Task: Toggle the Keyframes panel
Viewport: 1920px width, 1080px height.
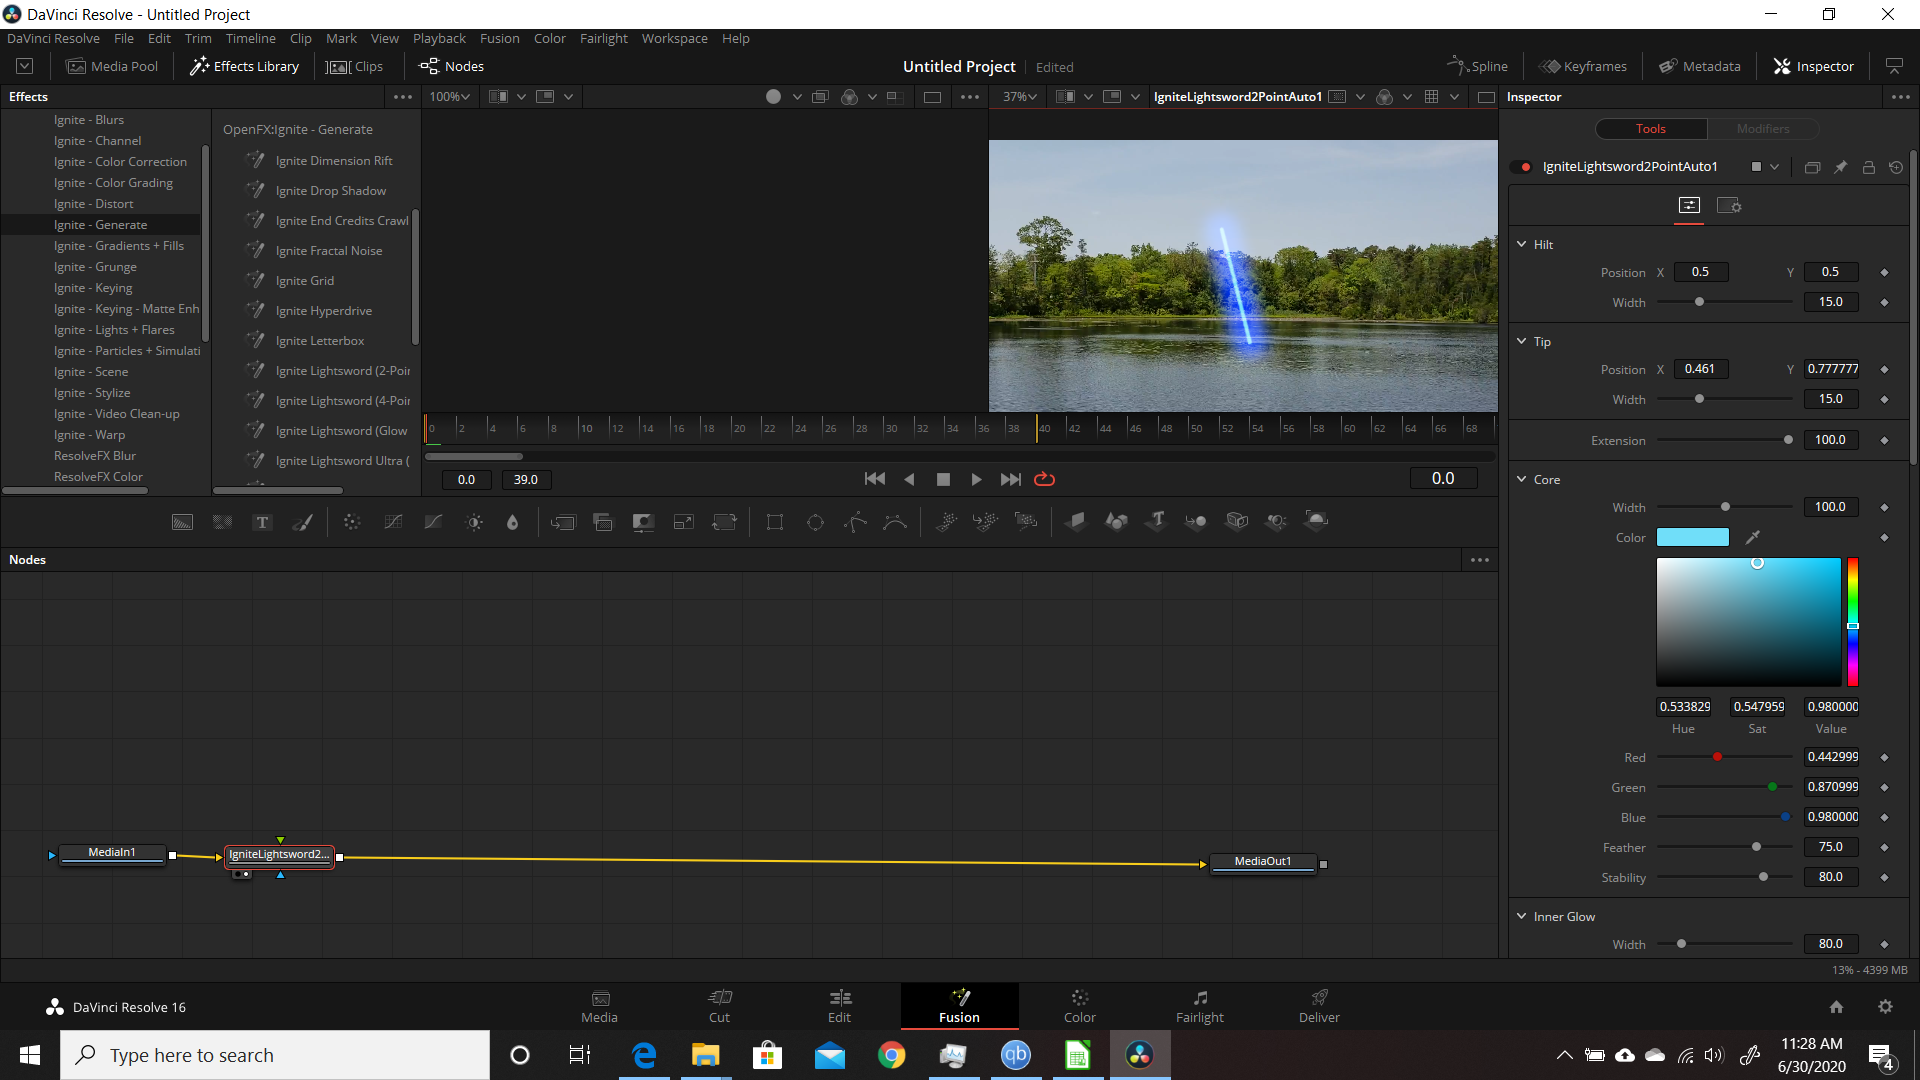Action: click(1583, 66)
